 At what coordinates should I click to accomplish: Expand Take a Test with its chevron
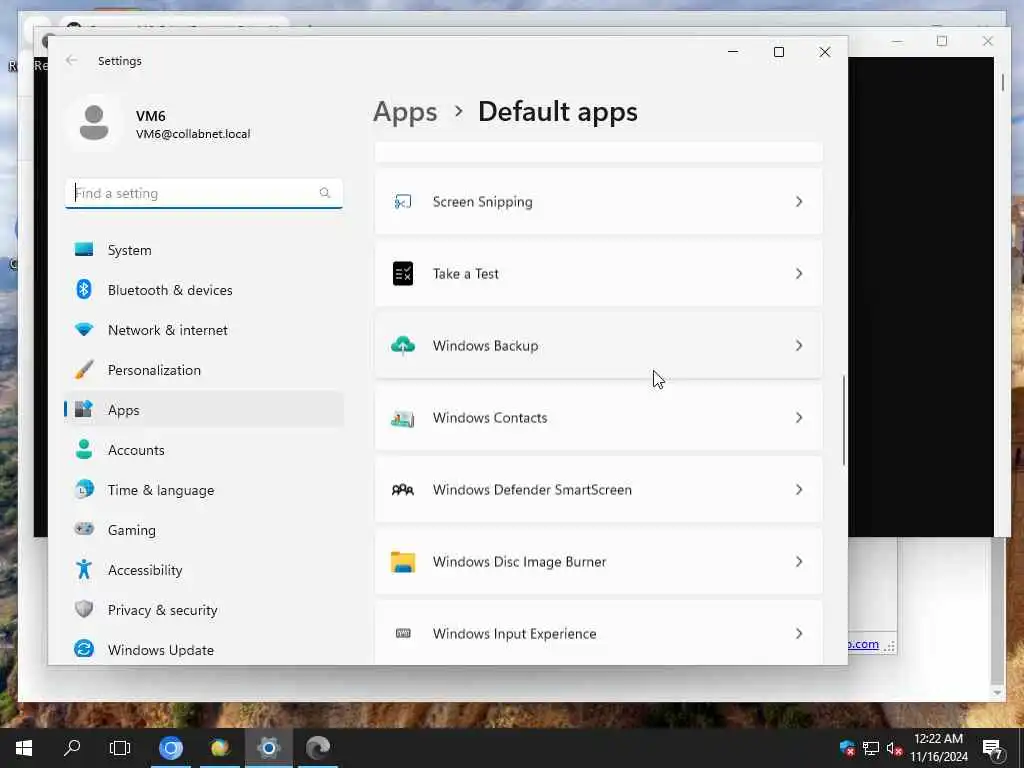click(799, 274)
